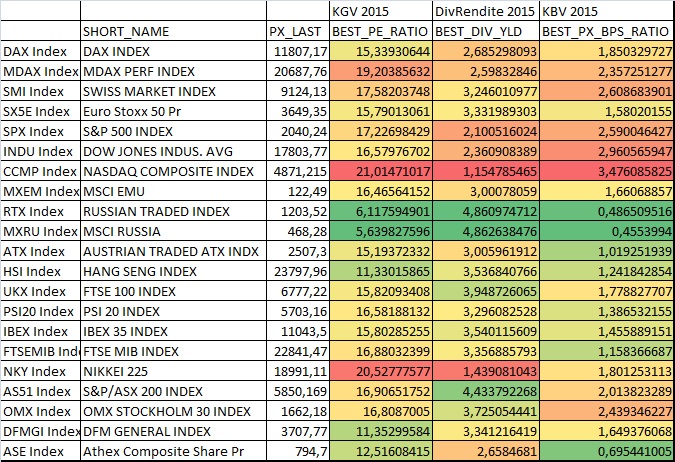The image size is (675, 462).
Task: Click the book ratio value 1,019251939
Action: (607, 251)
